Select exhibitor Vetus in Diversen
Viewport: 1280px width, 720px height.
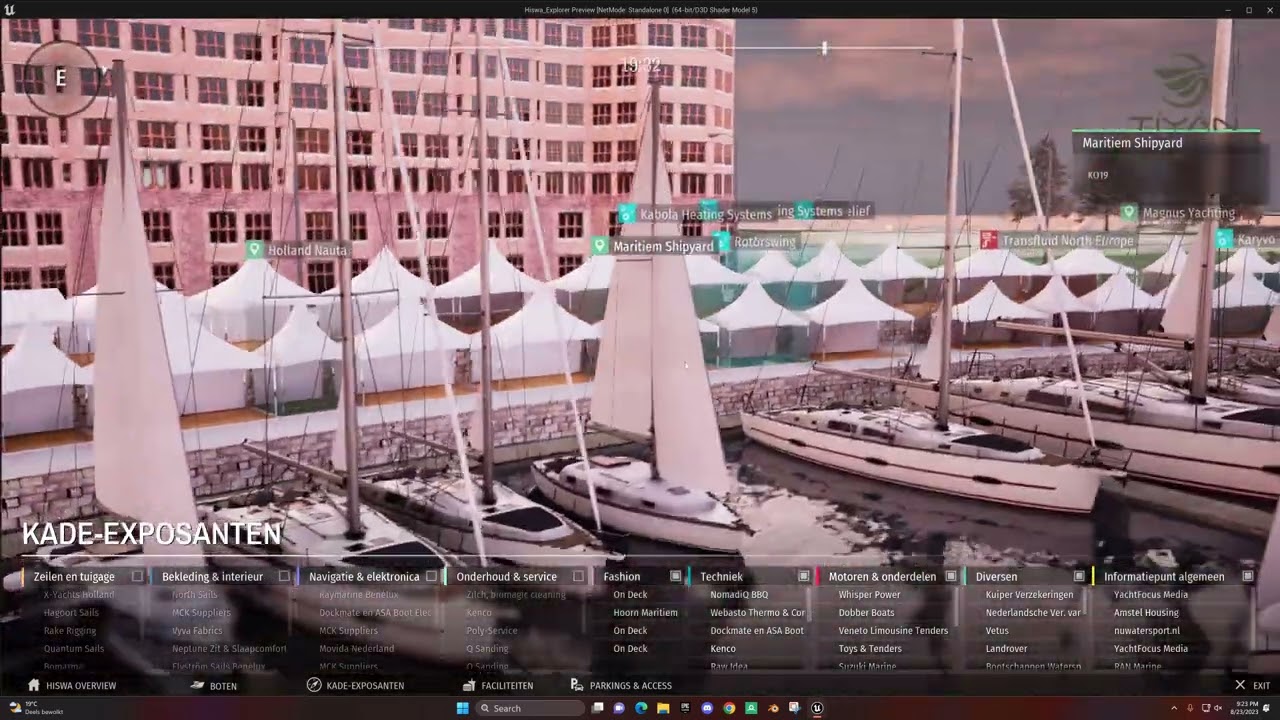(997, 630)
